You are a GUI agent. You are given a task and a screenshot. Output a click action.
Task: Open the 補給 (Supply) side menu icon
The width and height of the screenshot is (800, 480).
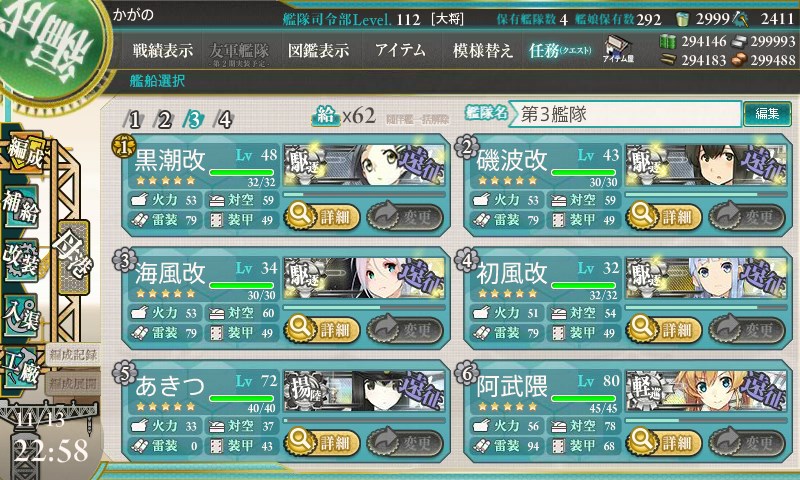pyautogui.click(x=21, y=205)
